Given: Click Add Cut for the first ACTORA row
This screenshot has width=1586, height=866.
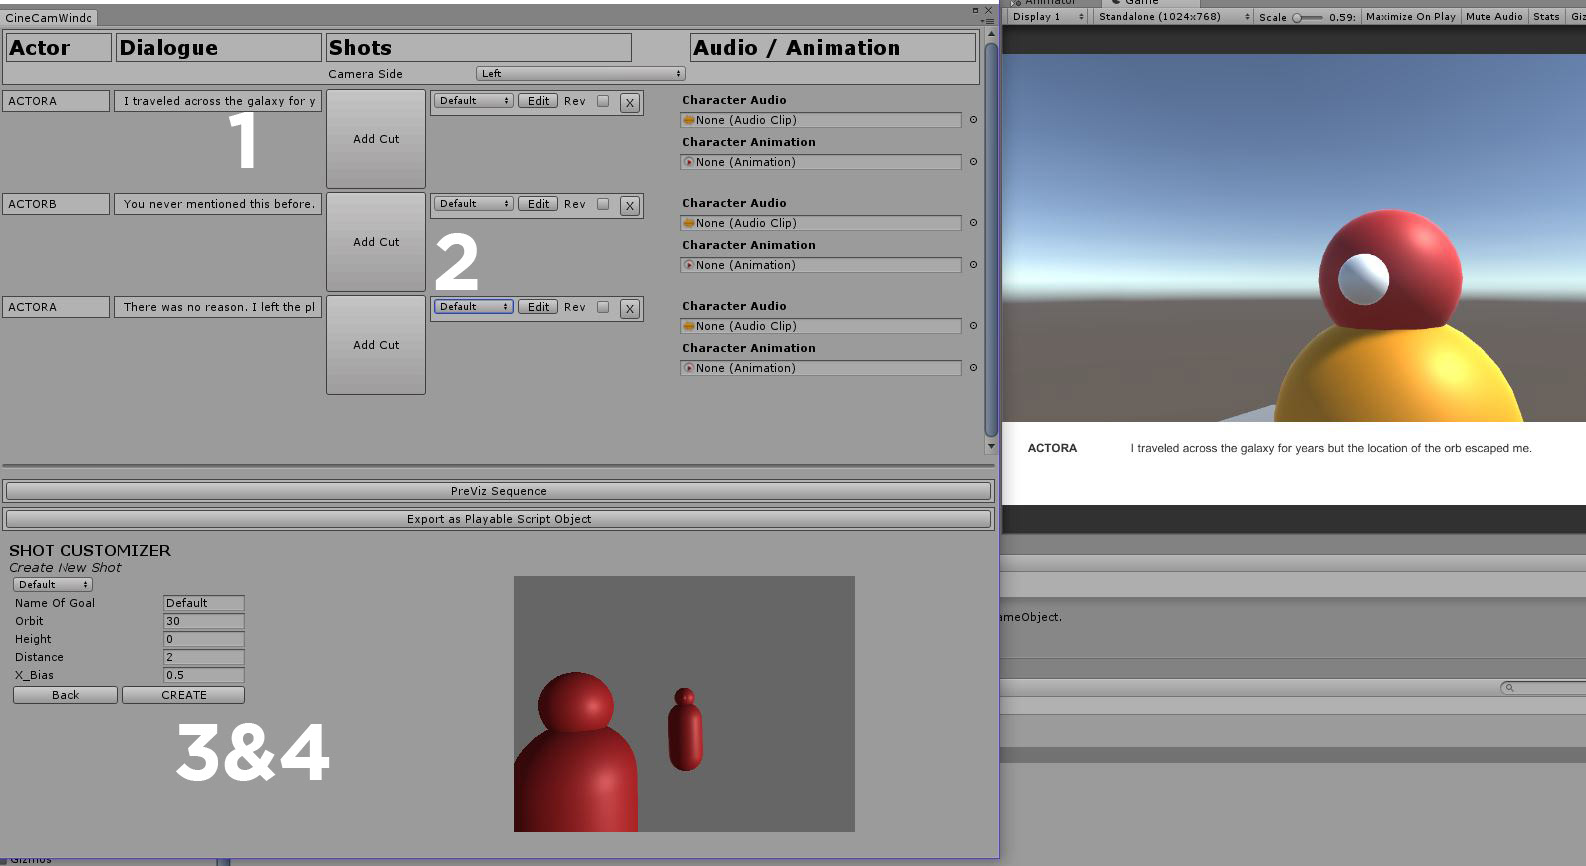Looking at the screenshot, I should click(376, 139).
